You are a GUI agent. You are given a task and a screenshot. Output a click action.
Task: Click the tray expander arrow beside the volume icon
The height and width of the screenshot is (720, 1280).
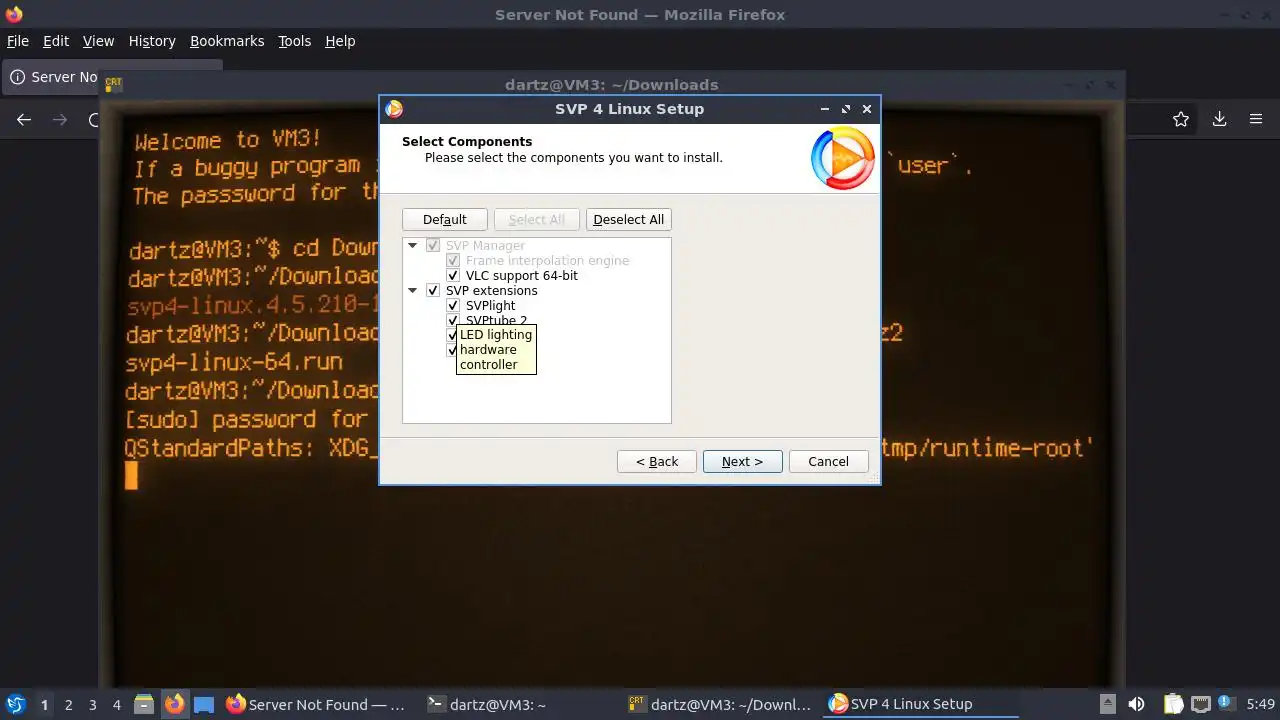[1107, 704]
